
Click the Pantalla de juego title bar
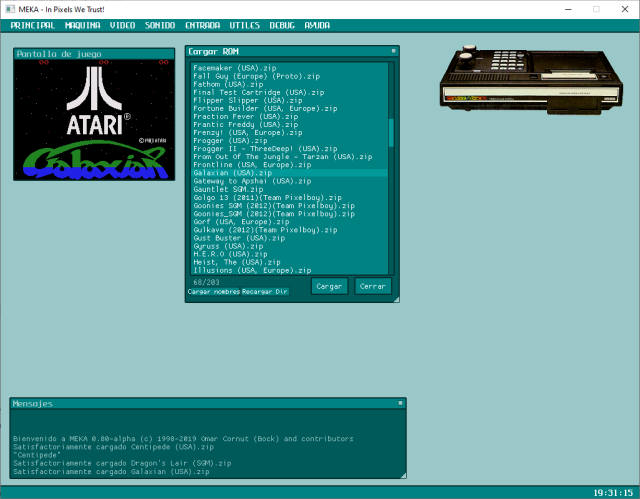tap(94, 54)
